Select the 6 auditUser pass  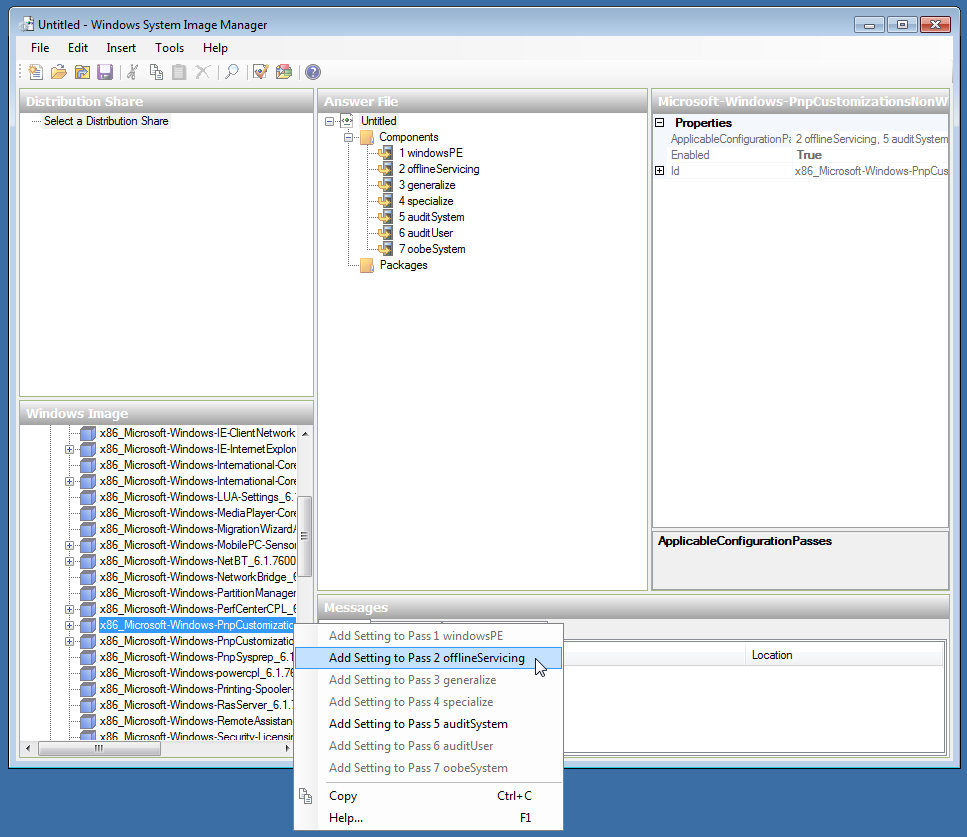coord(426,233)
